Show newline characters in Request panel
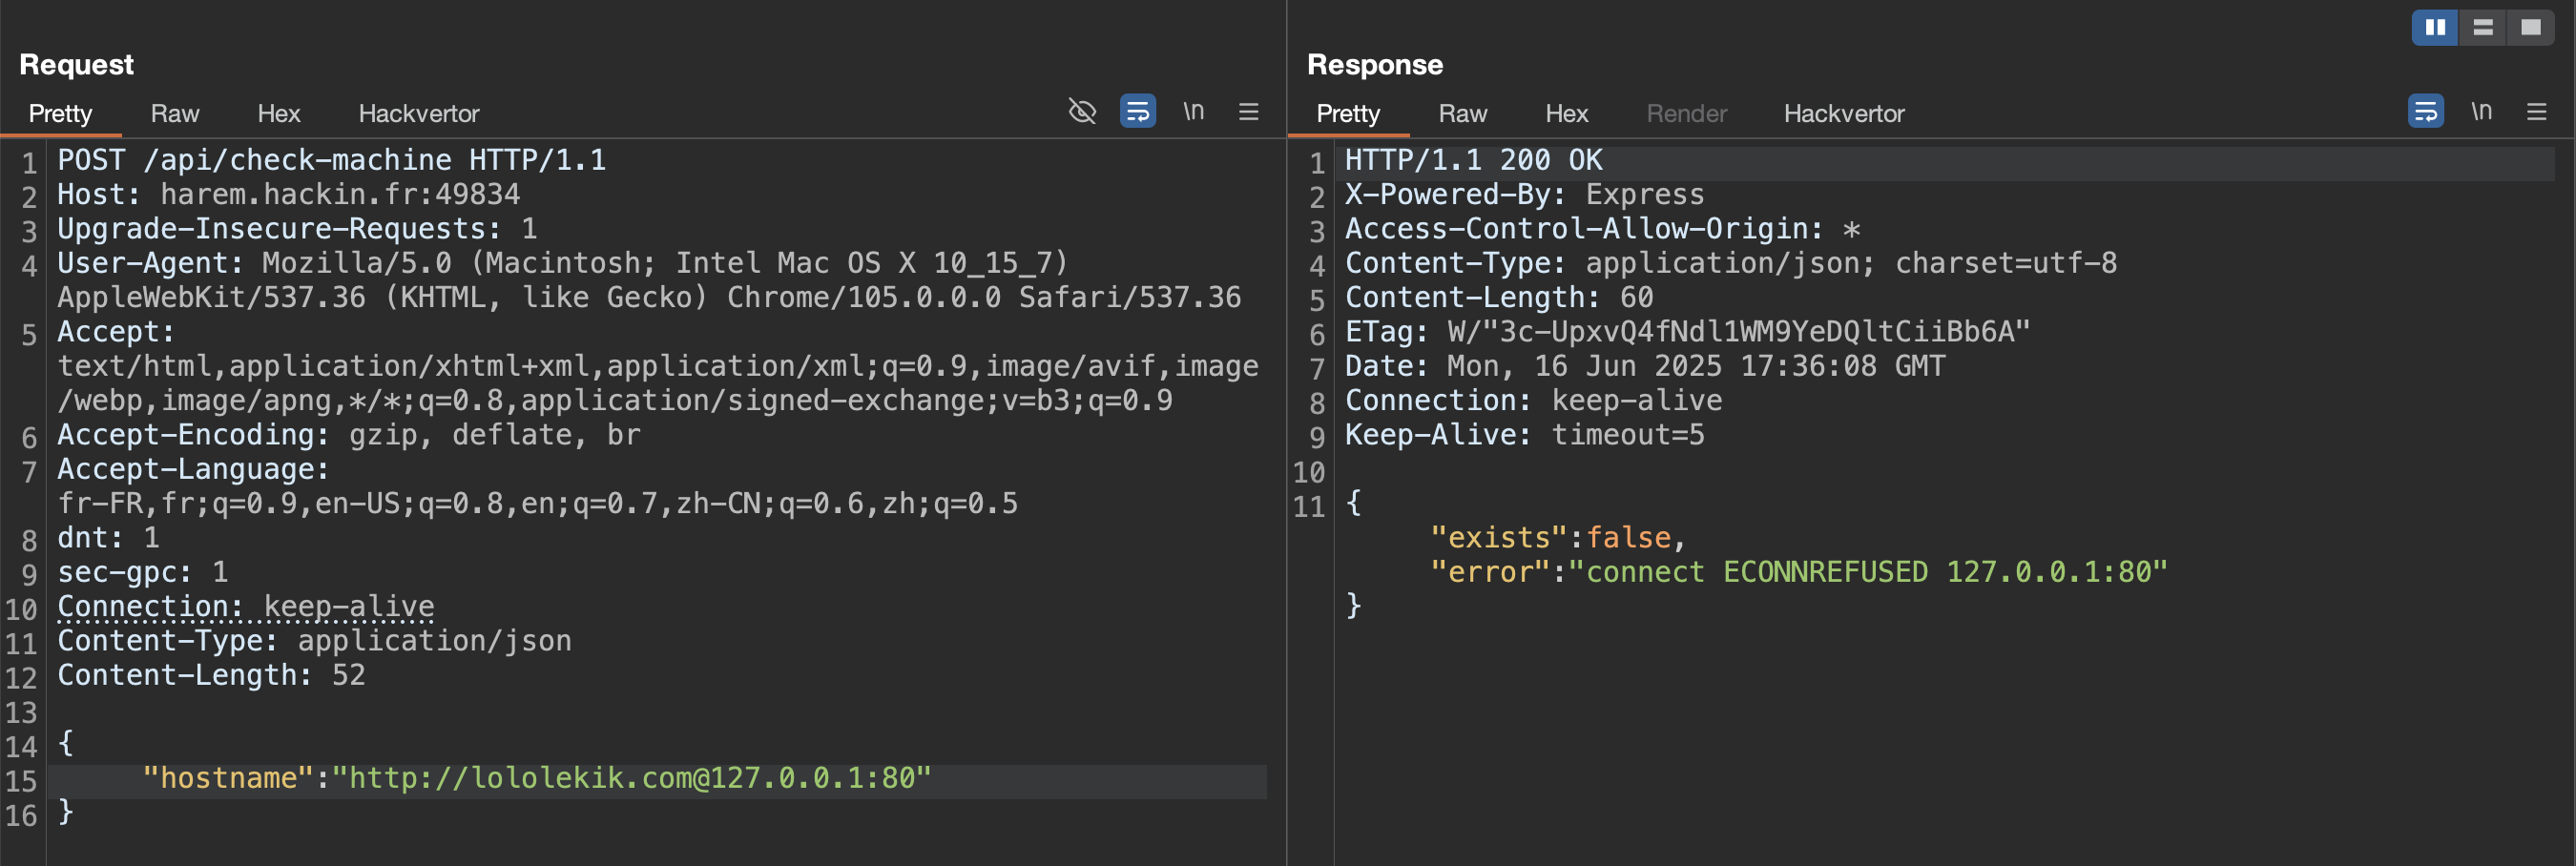The height and width of the screenshot is (866, 2576). click(x=1193, y=111)
